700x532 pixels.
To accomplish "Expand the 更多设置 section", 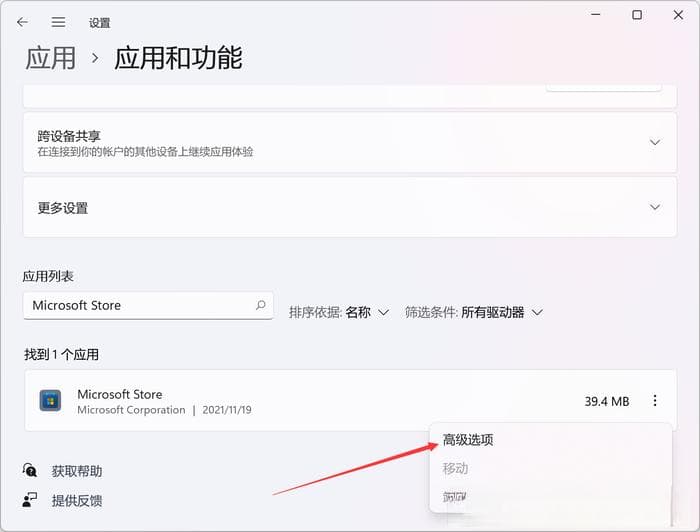I will point(654,207).
